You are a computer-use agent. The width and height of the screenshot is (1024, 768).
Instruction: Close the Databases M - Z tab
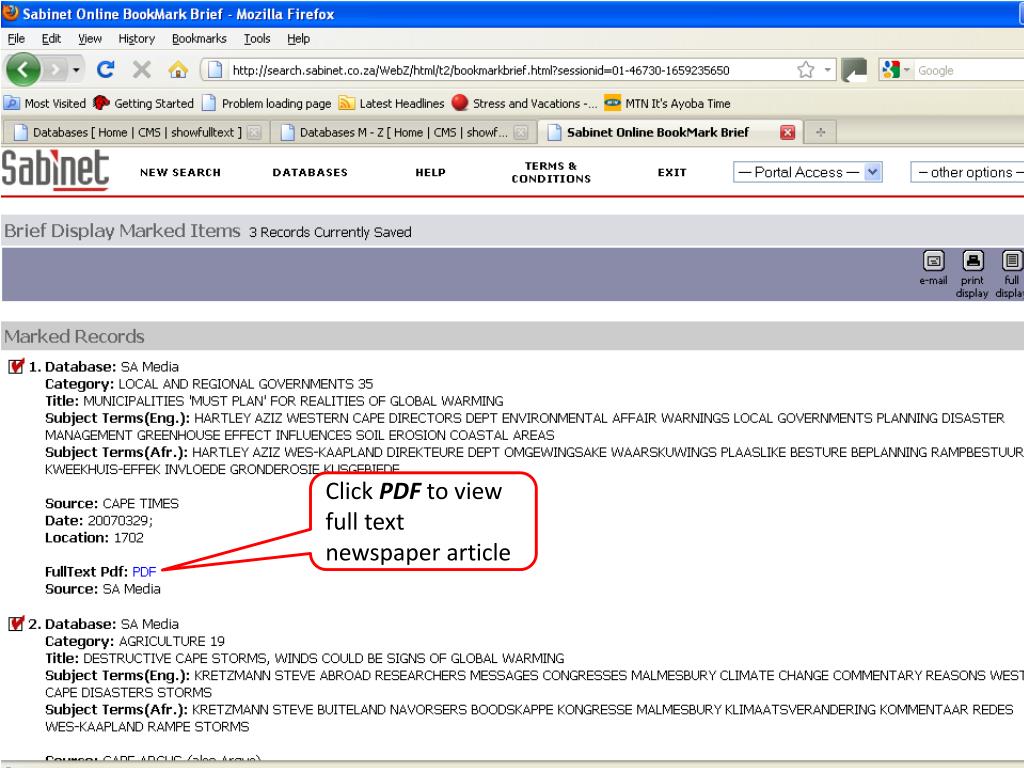(520, 133)
